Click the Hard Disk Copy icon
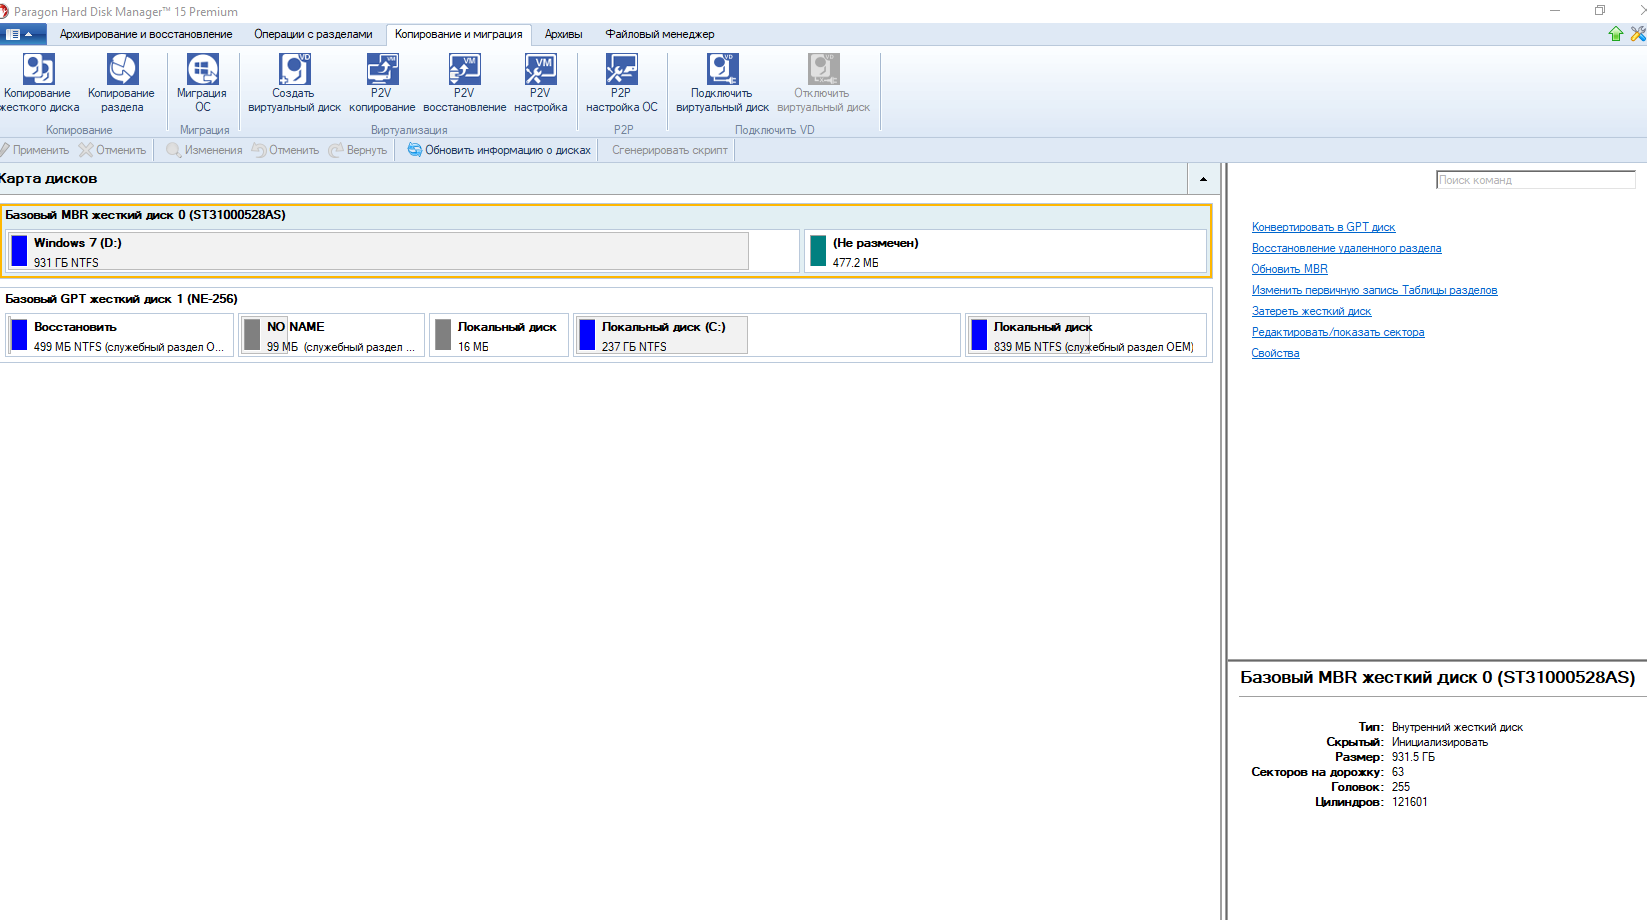 point(38,70)
